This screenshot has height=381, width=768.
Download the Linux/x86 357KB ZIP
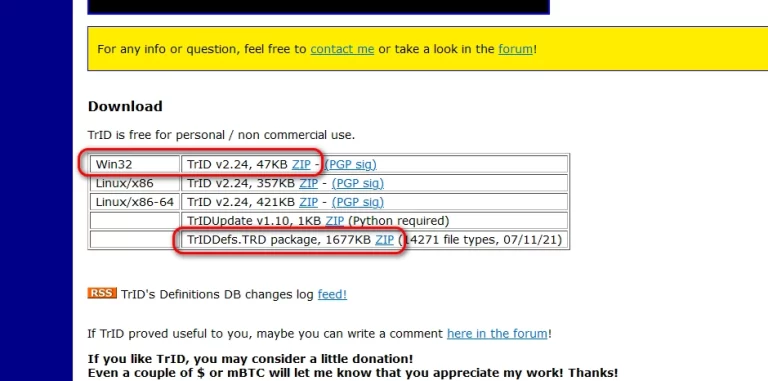tap(309, 183)
